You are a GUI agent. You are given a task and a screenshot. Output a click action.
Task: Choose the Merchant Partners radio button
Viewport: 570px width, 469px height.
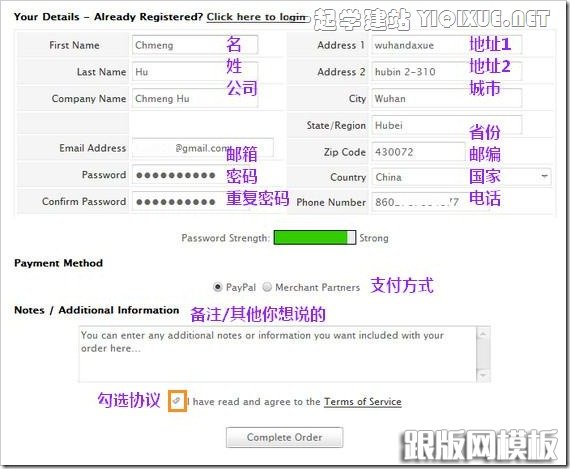267,287
